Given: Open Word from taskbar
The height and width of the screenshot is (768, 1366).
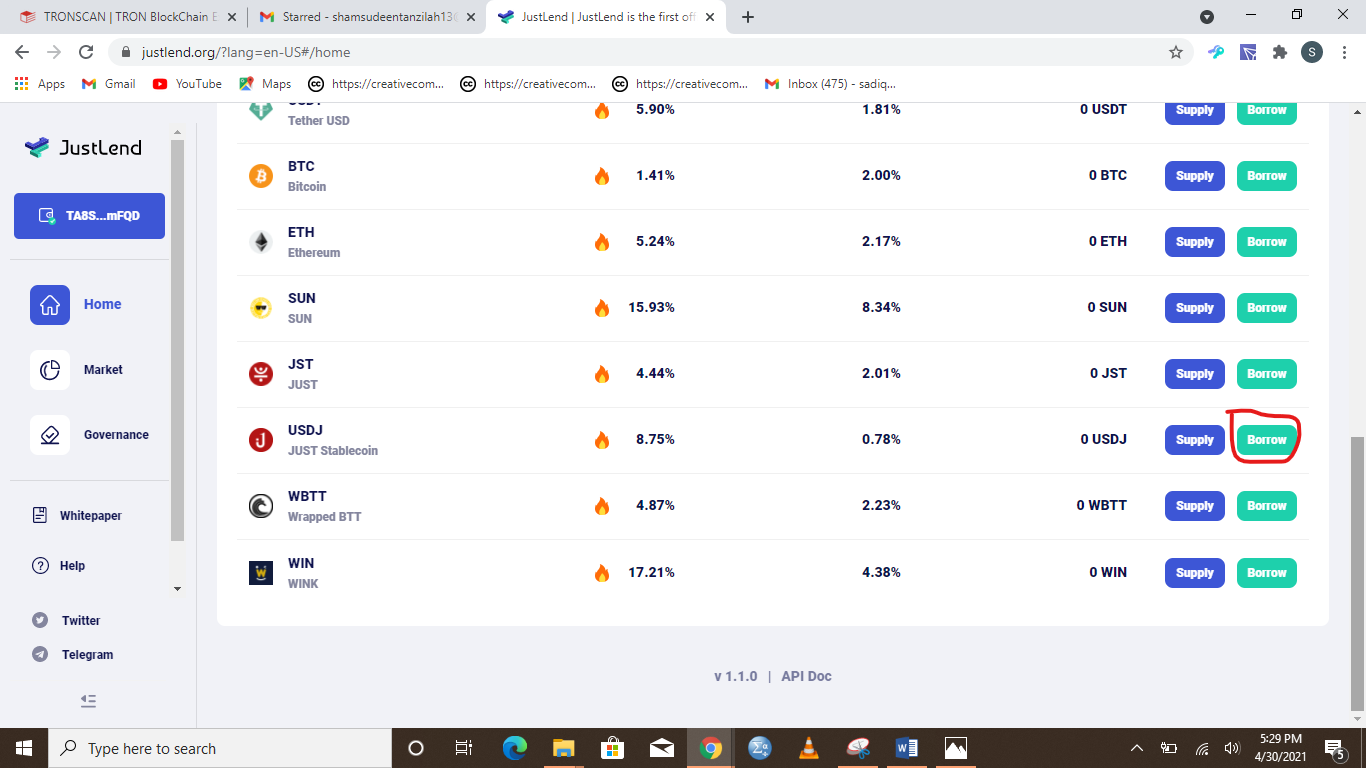Looking at the screenshot, I should (x=907, y=748).
